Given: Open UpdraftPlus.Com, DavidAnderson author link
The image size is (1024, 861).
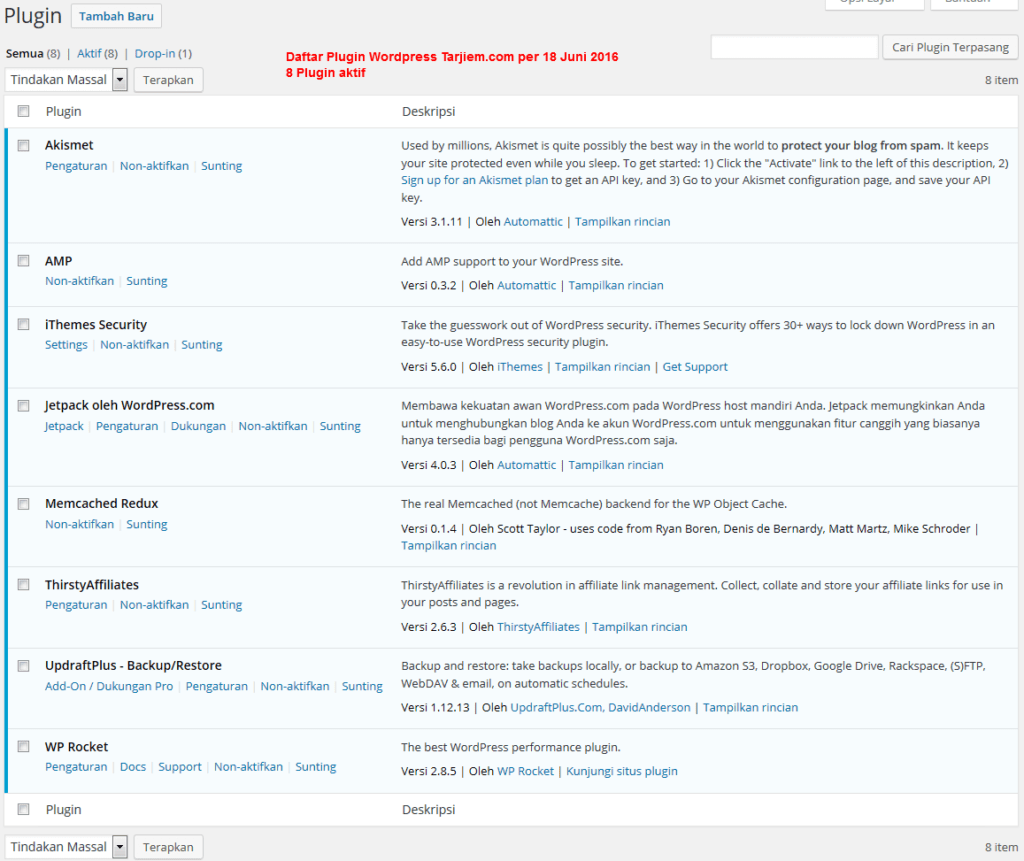Looking at the screenshot, I should (x=600, y=707).
